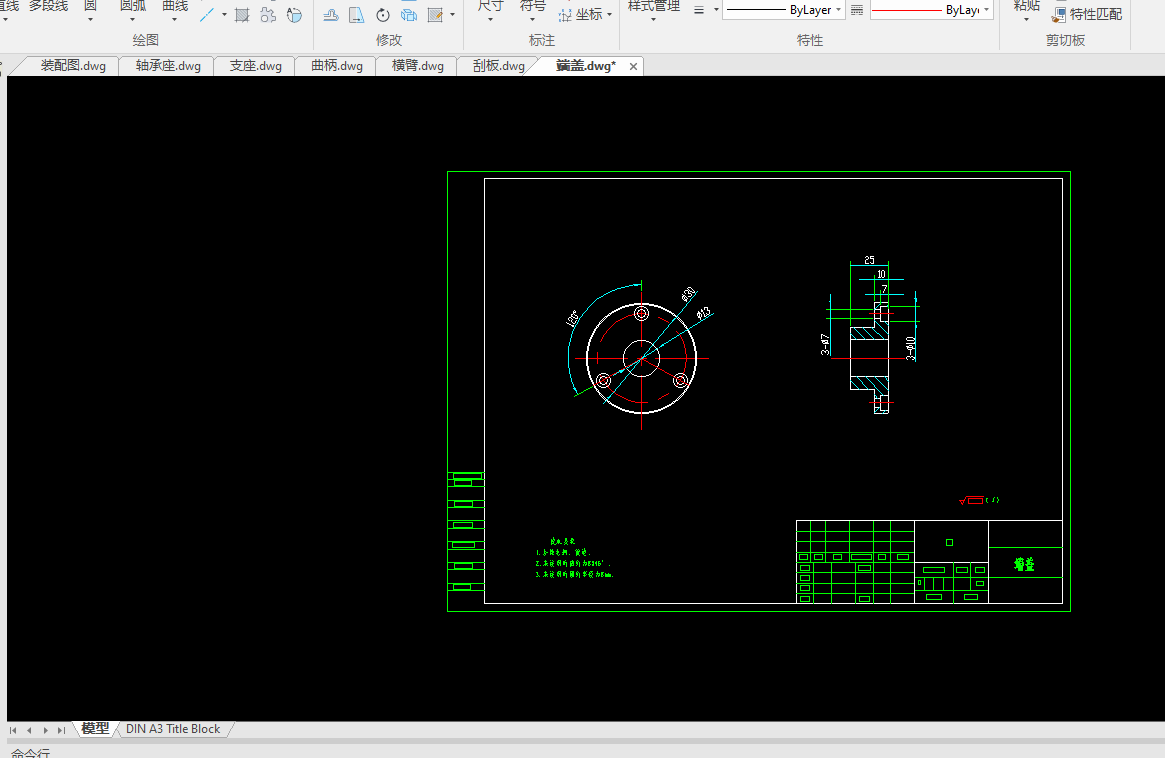Click the copy objects icon in 修改 panel

(409, 15)
